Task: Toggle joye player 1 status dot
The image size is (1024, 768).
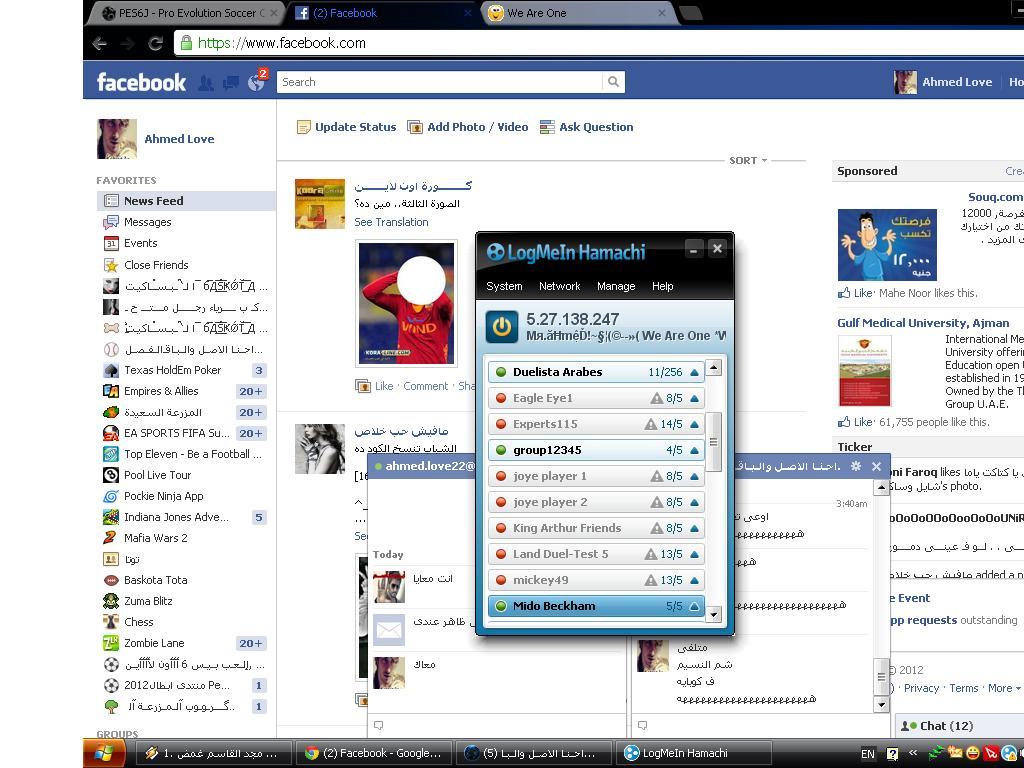Action: click(501, 476)
